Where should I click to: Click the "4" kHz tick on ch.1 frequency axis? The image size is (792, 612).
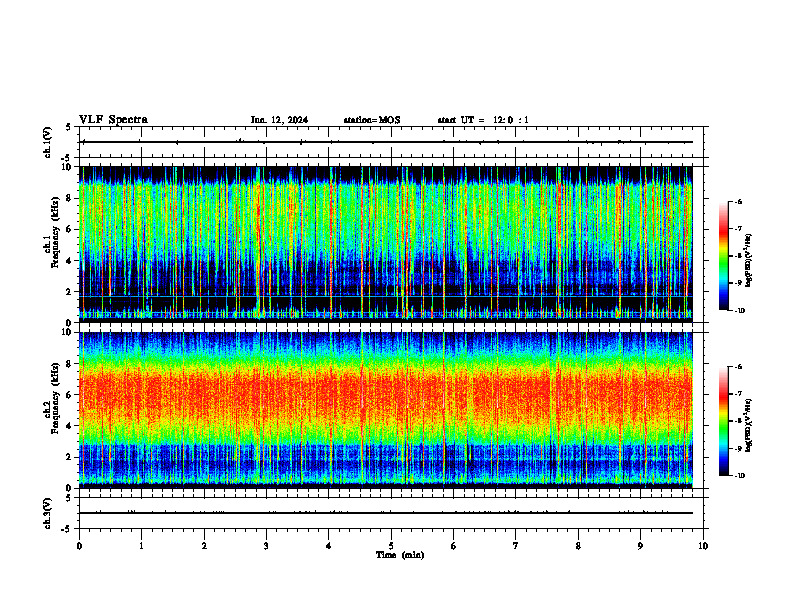tap(71, 261)
